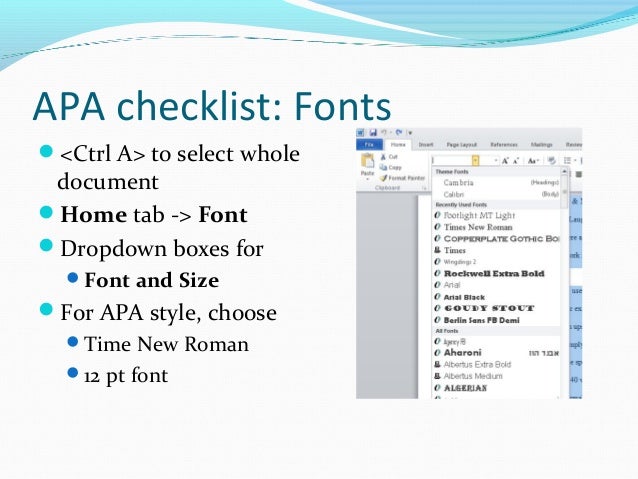Open the Mailings tab
The width and height of the screenshot is (638, 479).
pos(542,144)
